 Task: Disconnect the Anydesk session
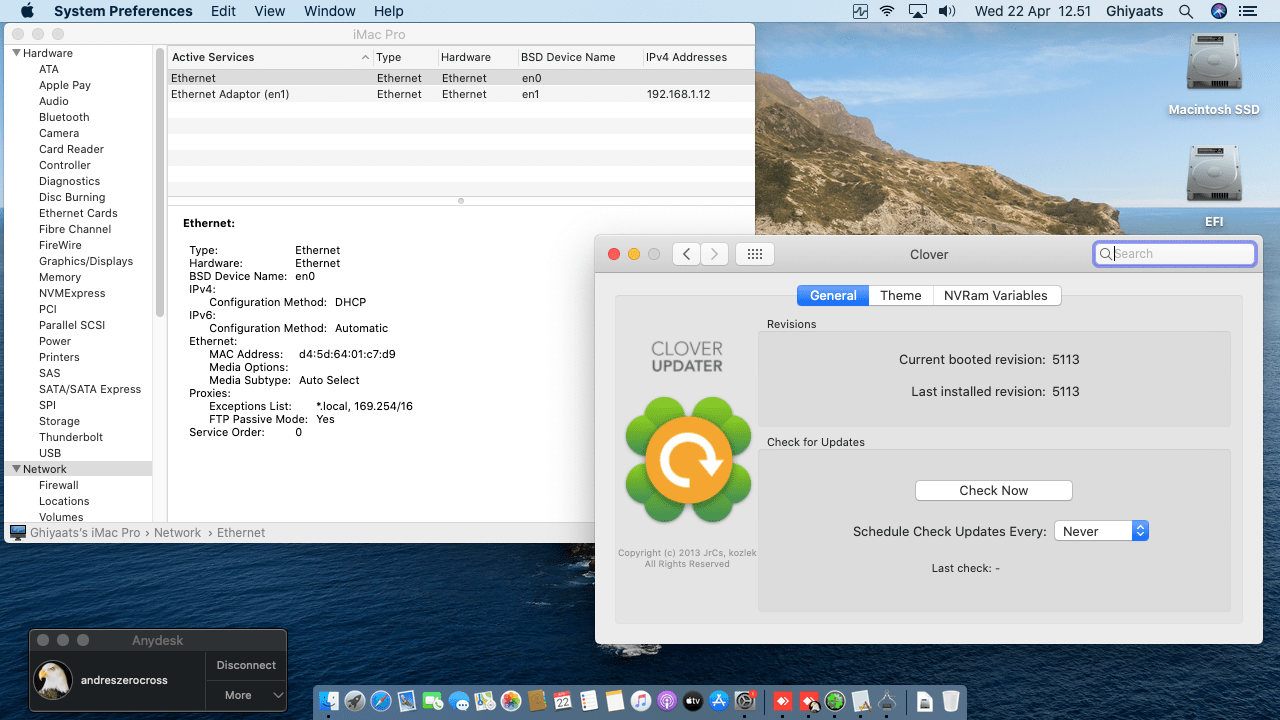(x=246, y=665)
